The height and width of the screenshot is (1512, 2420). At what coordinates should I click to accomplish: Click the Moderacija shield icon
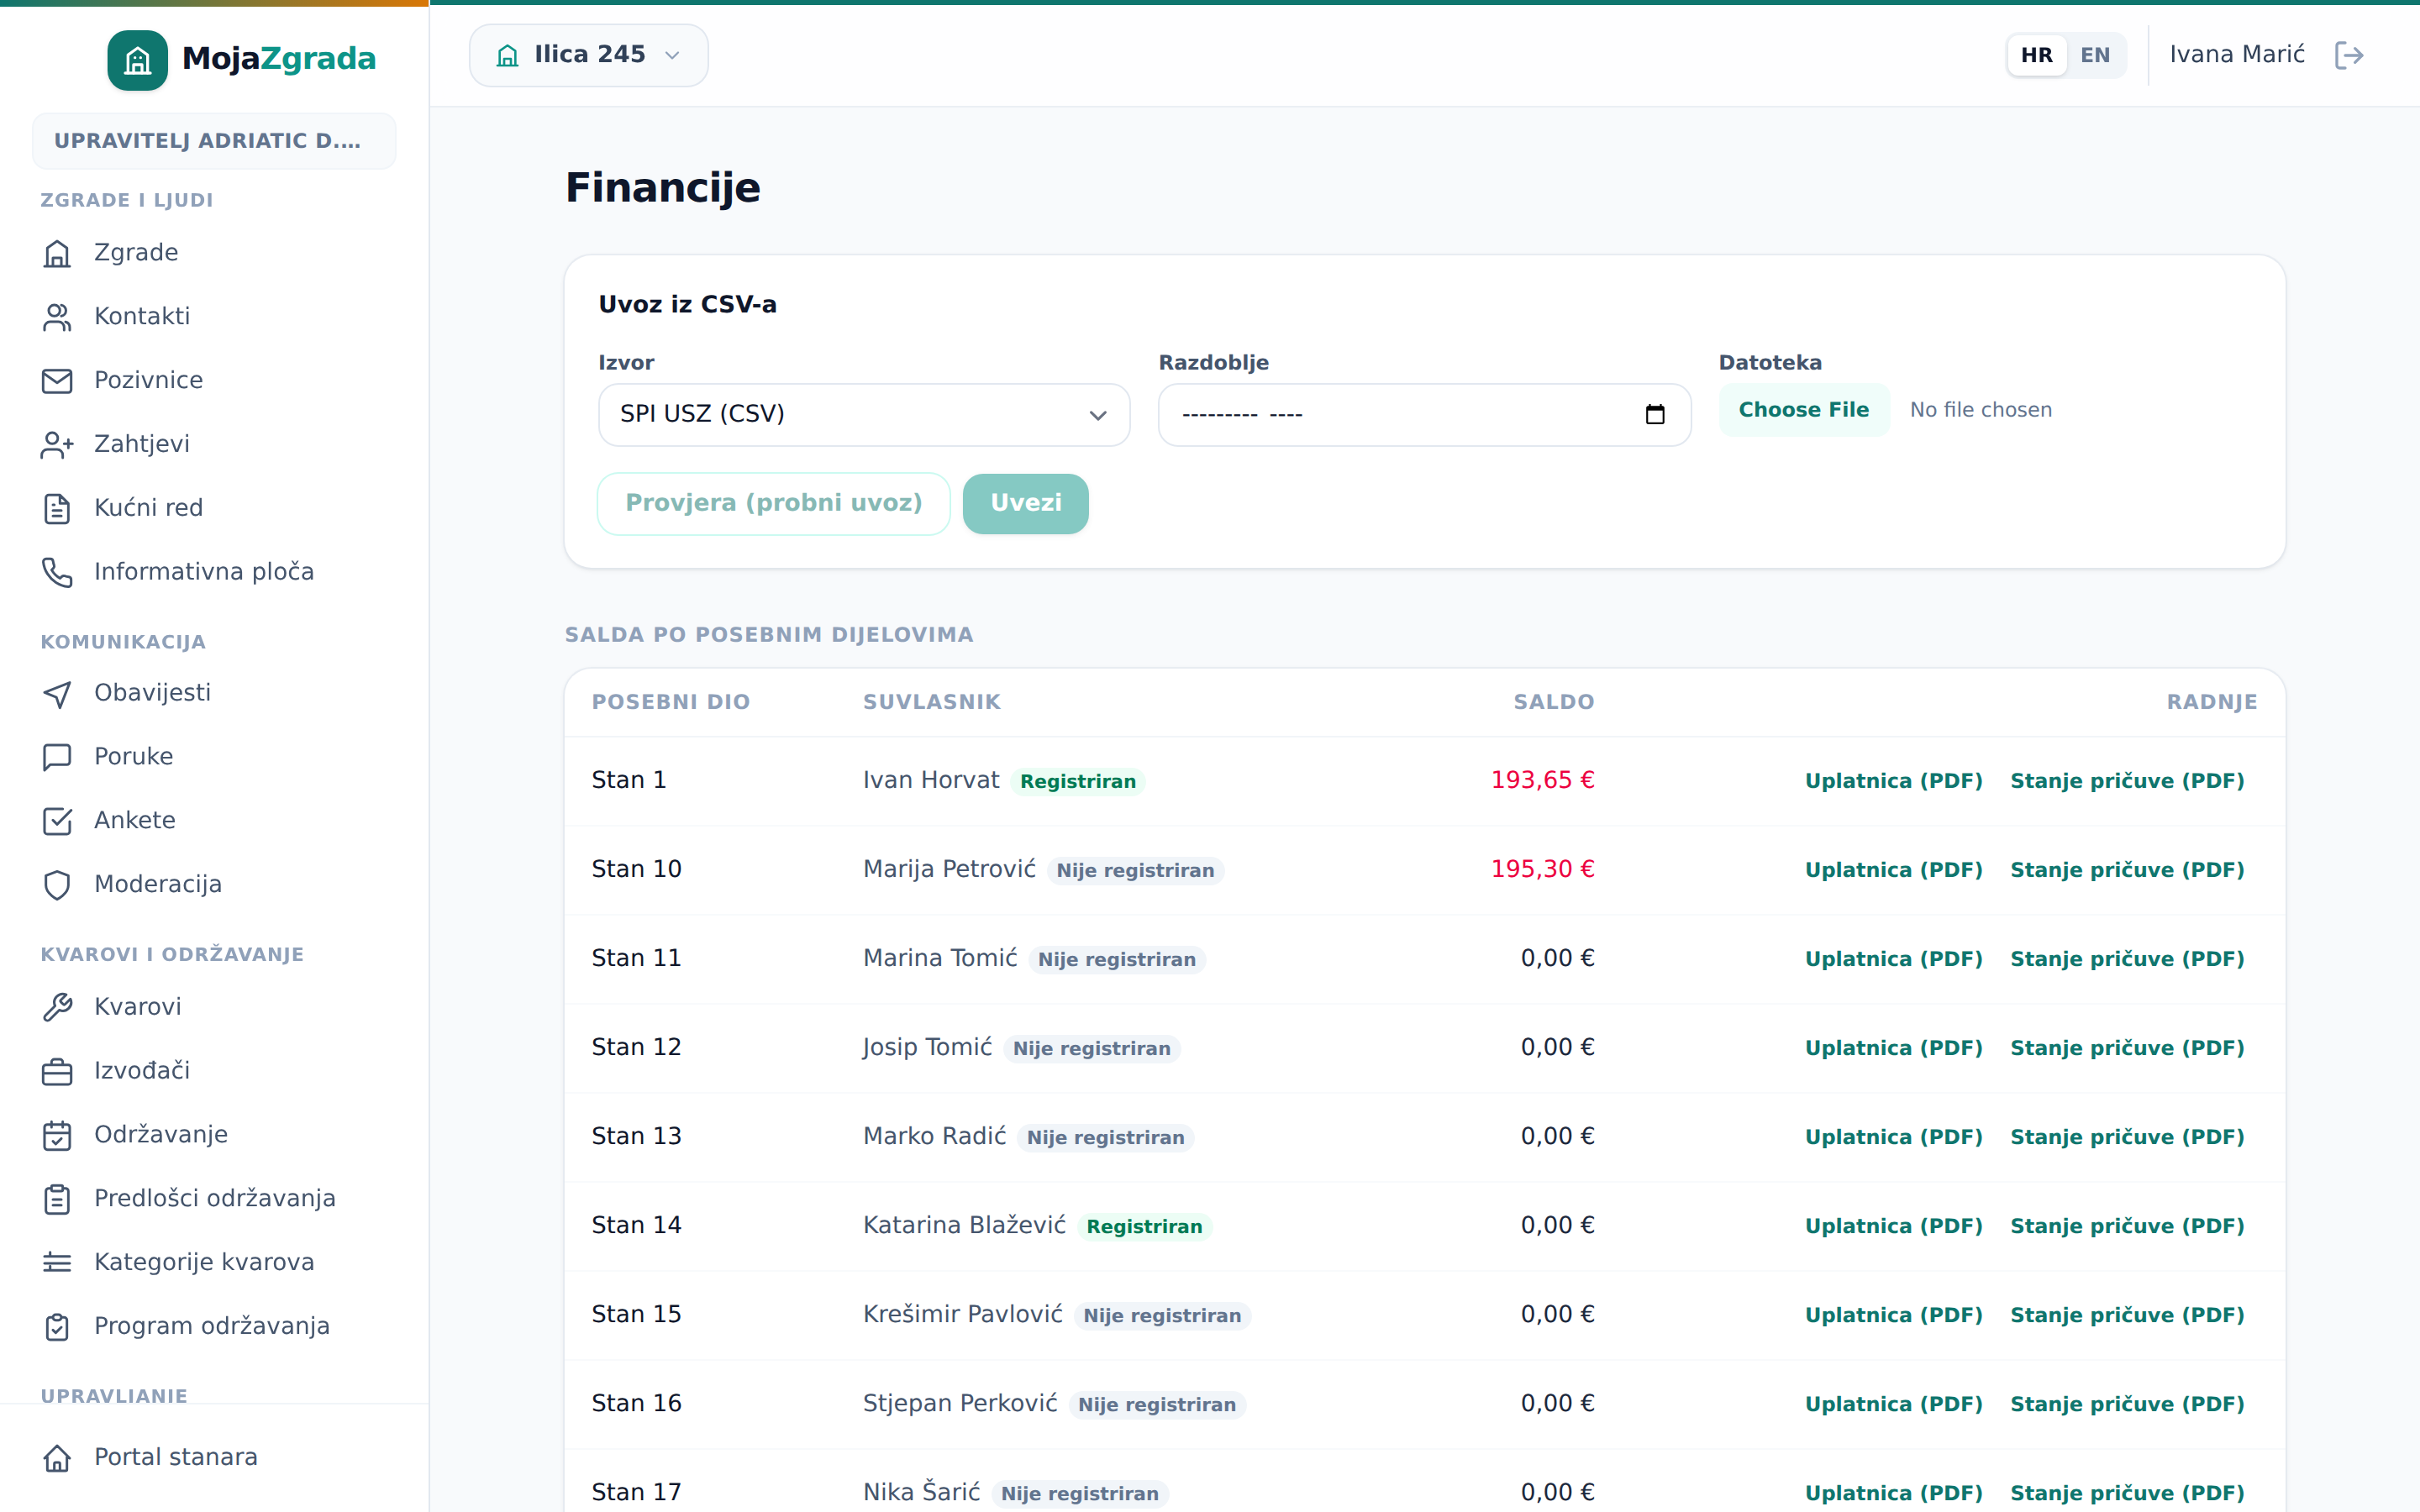[x=57, y=885]
